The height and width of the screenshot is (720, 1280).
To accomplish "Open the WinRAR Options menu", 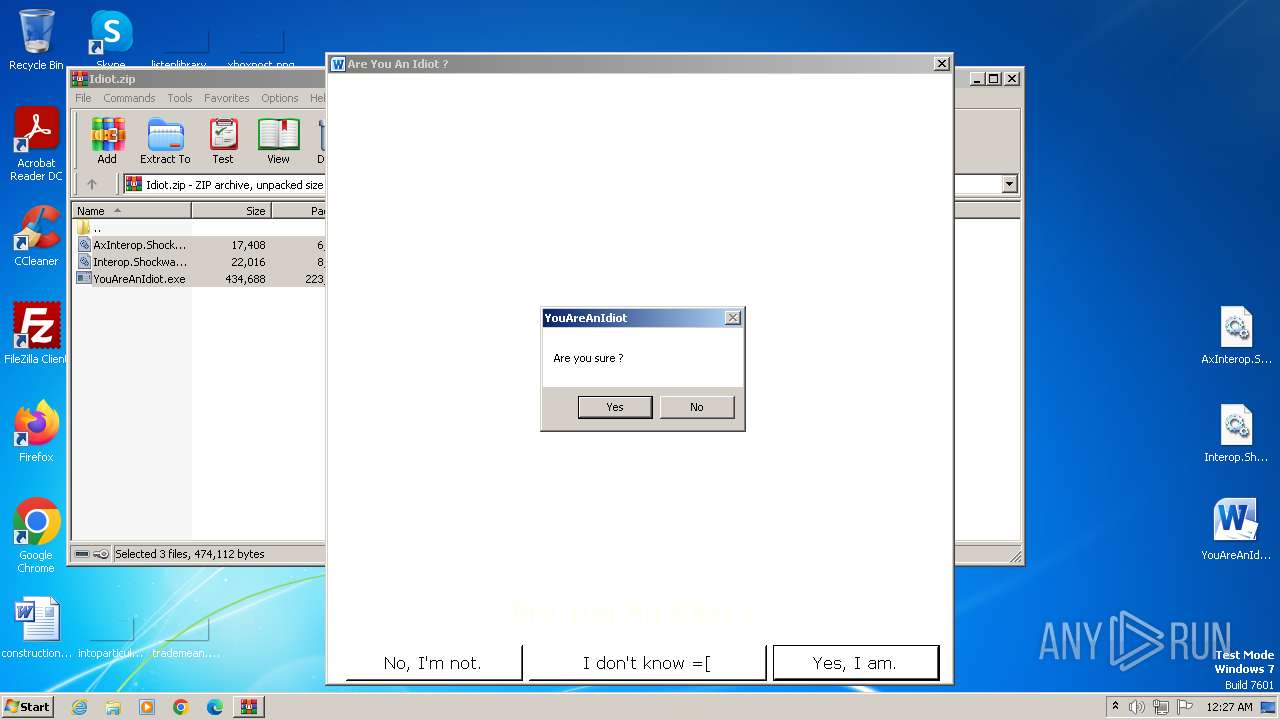I will [280, 98].
